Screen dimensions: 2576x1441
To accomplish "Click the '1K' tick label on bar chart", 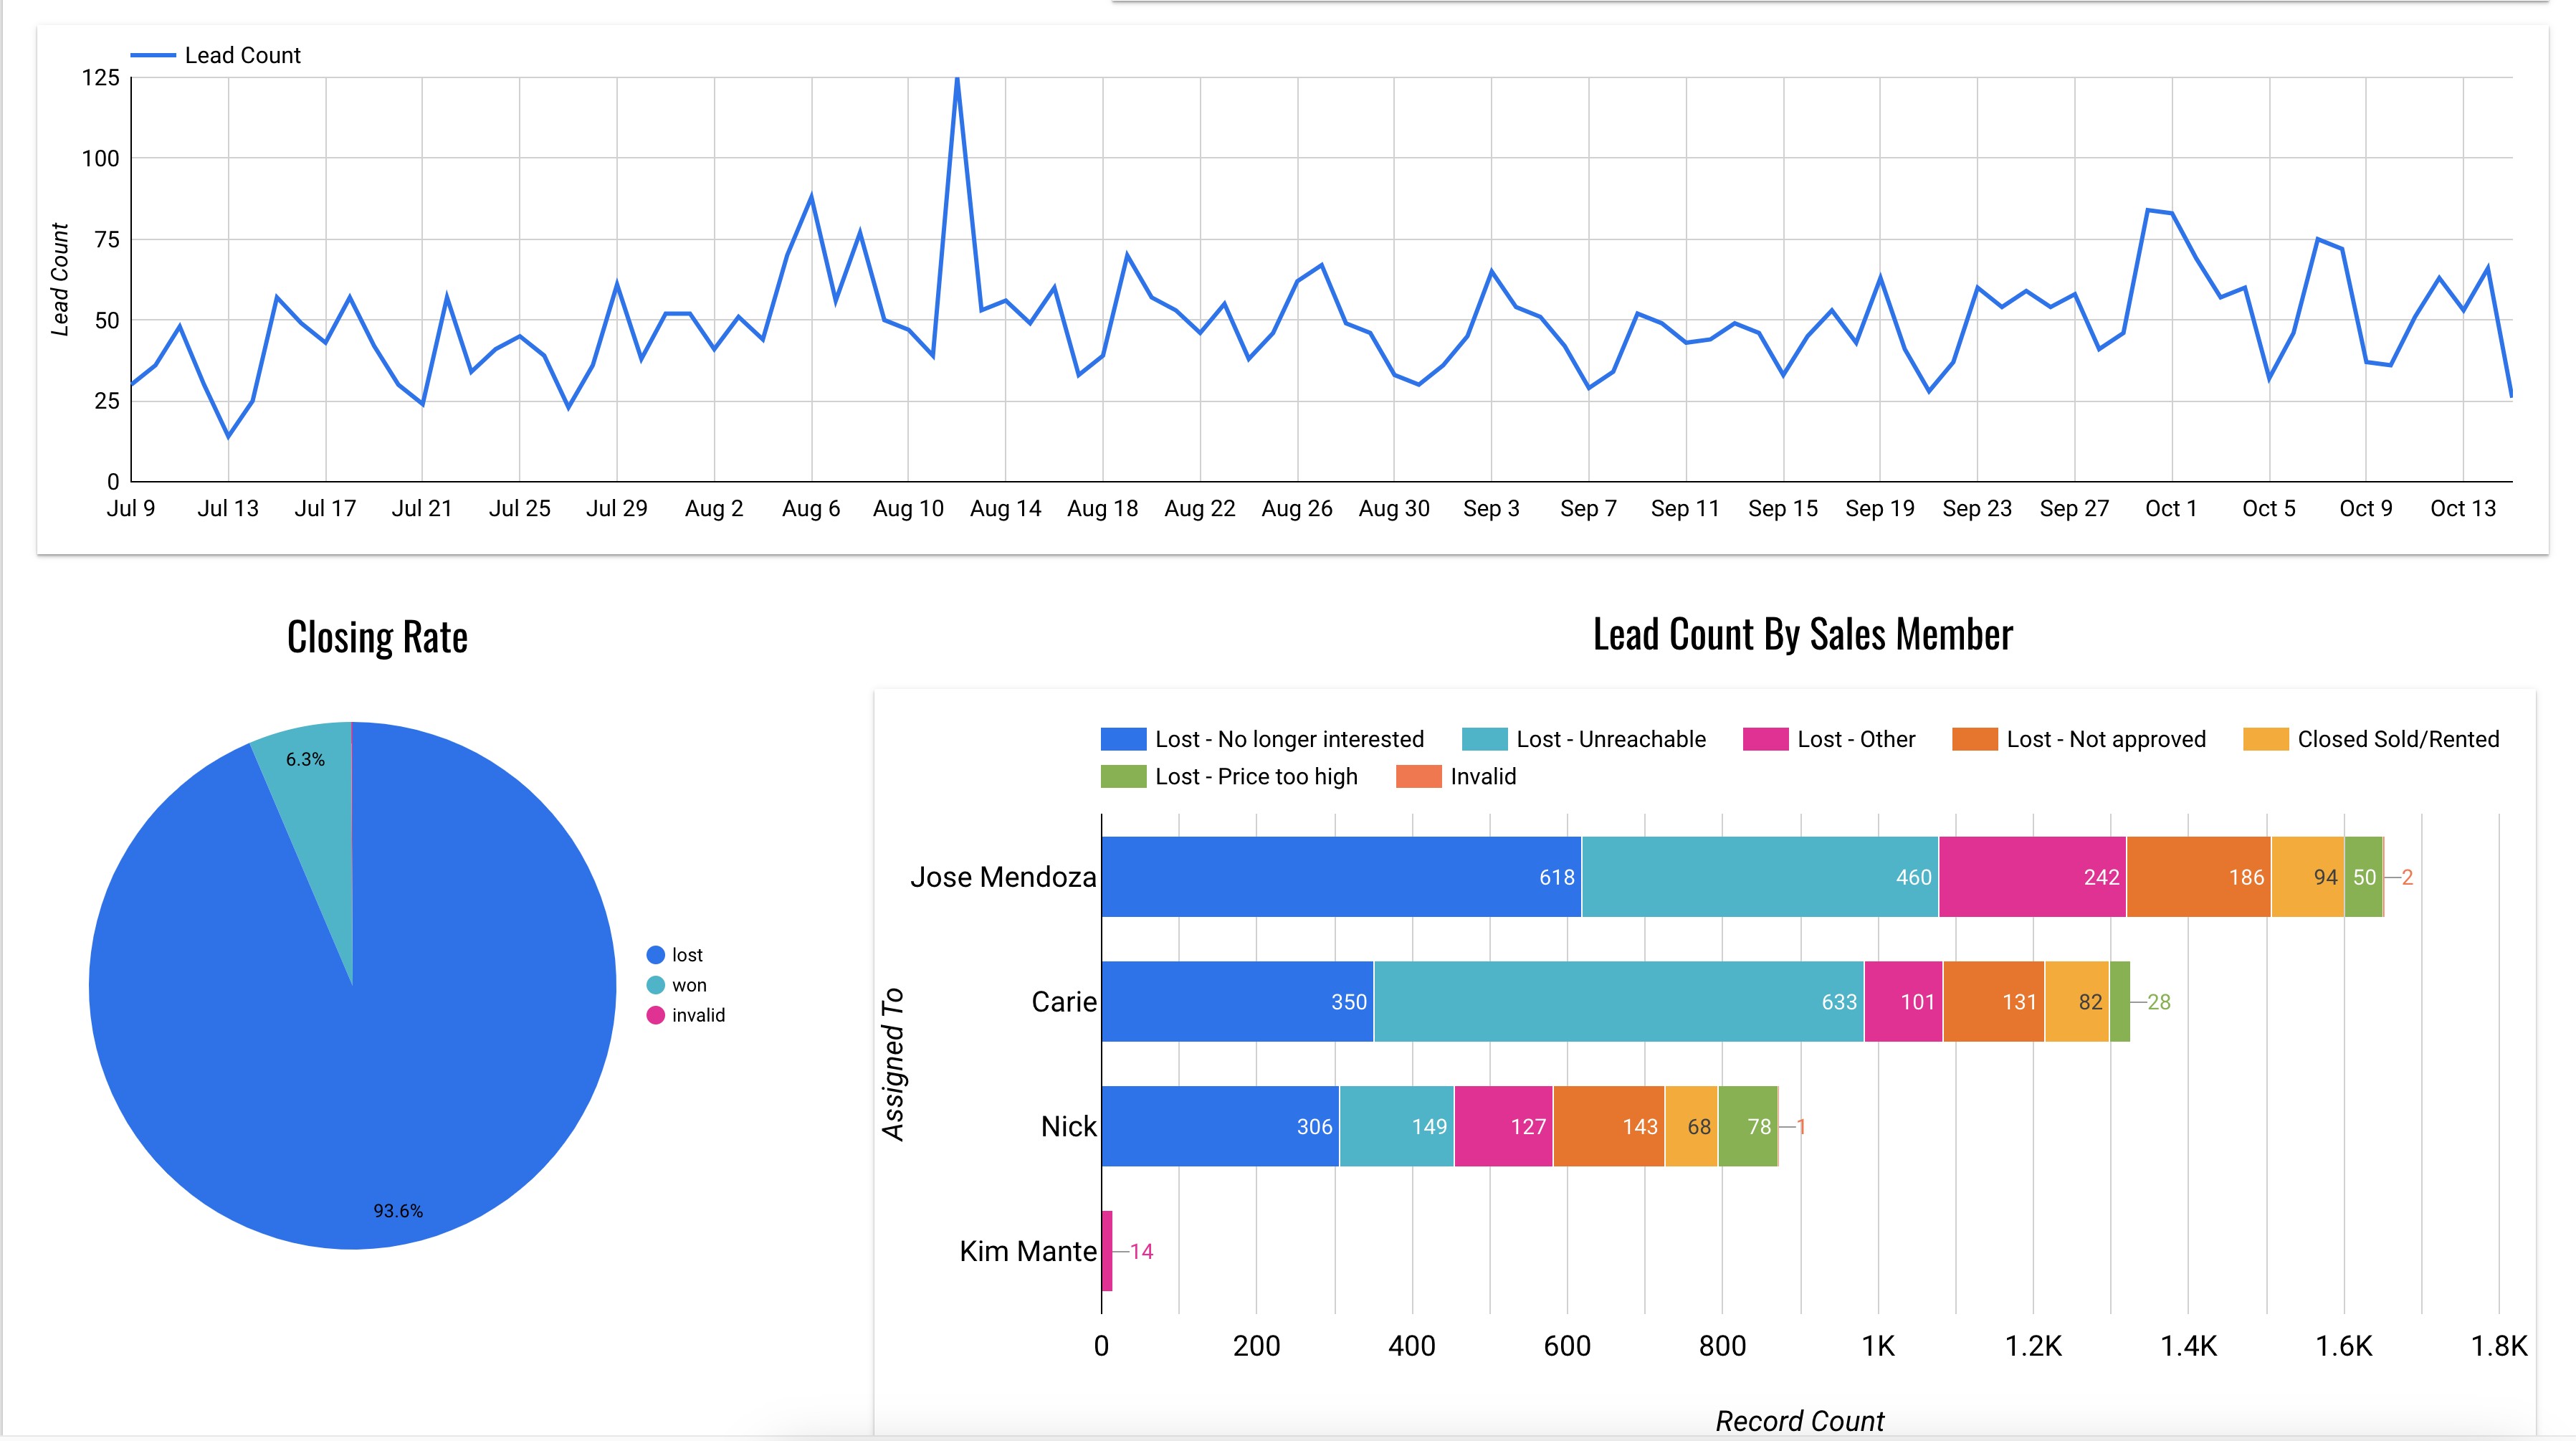I will (x=1878, y=1346).
